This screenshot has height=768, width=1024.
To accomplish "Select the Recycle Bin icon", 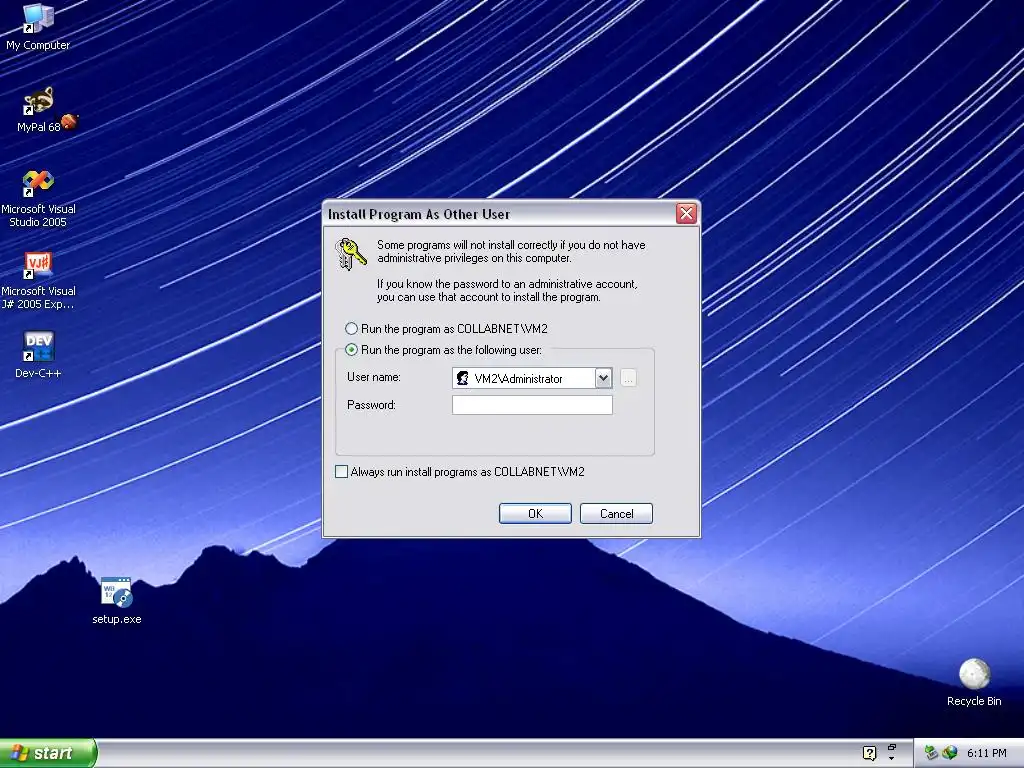I will 974,682.
